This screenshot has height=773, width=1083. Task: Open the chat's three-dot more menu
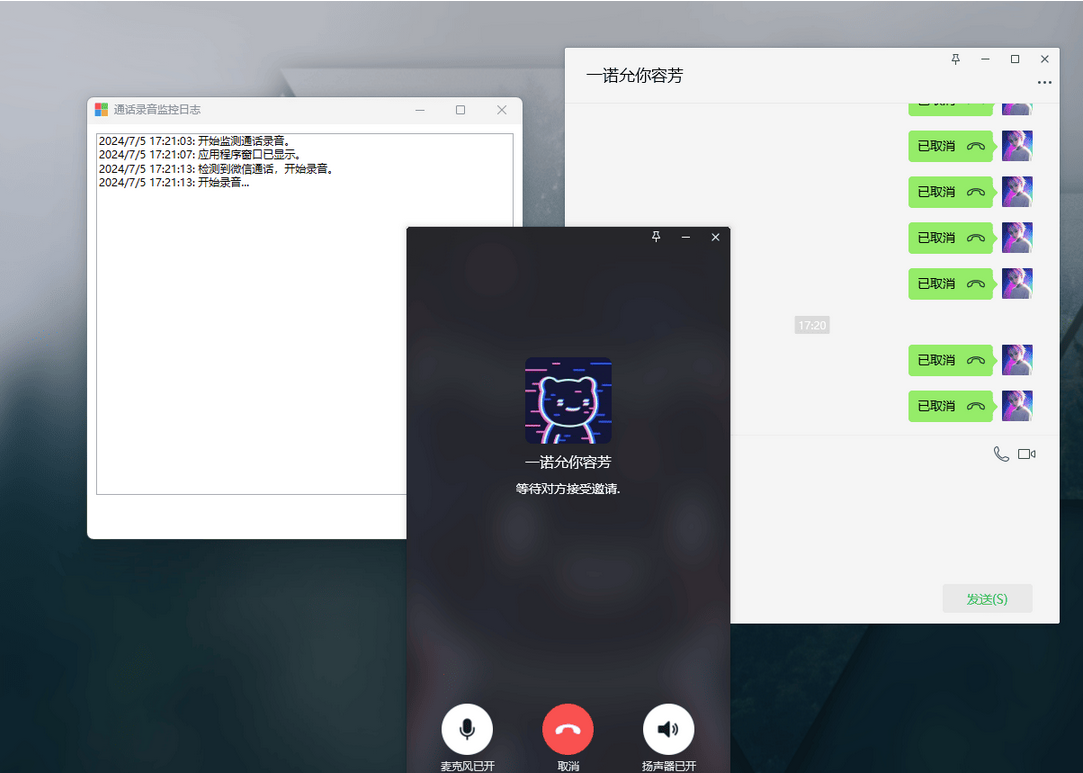coord(1044,82)
